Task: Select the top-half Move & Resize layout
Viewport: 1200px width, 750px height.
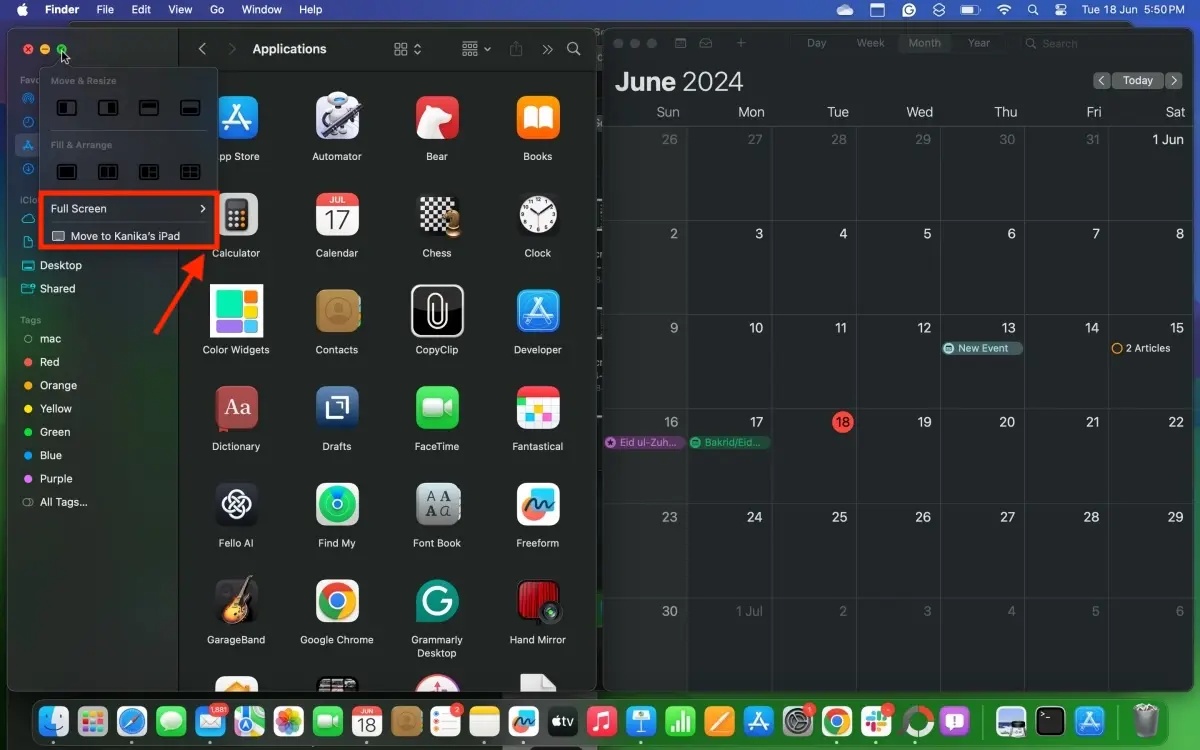Action: pos(148,107)
